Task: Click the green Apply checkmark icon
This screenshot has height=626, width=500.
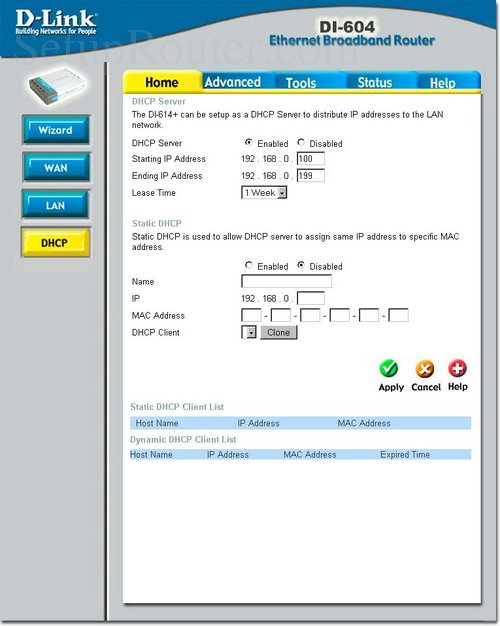Action: [388, 368]
